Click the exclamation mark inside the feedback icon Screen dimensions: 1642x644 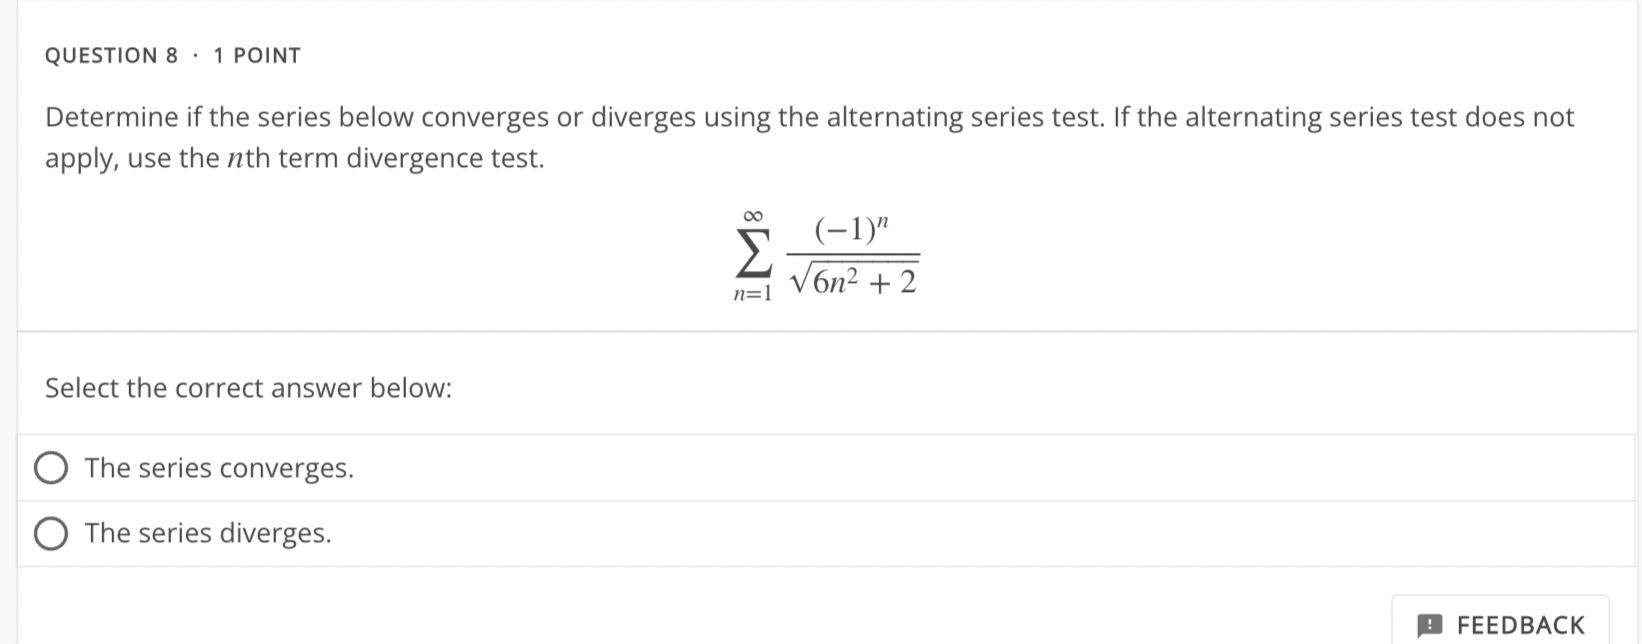(1428, 622)
